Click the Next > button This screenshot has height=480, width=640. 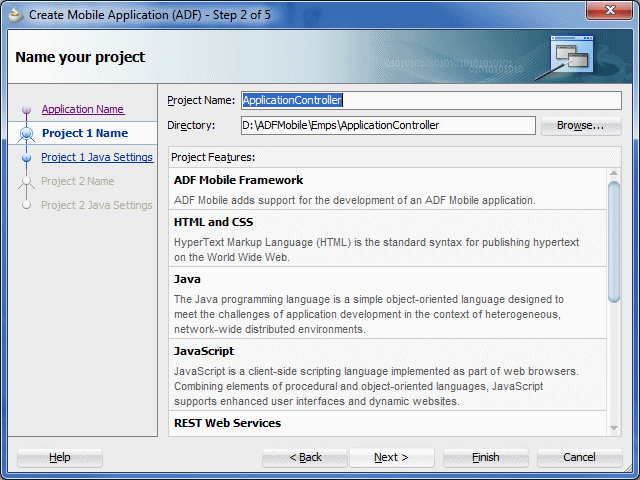(391, 458)
